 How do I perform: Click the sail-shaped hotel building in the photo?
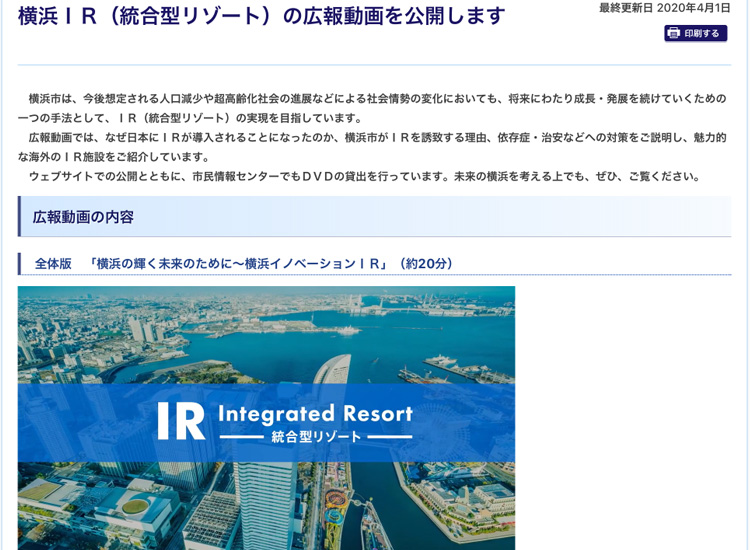[x=334, y=369]
